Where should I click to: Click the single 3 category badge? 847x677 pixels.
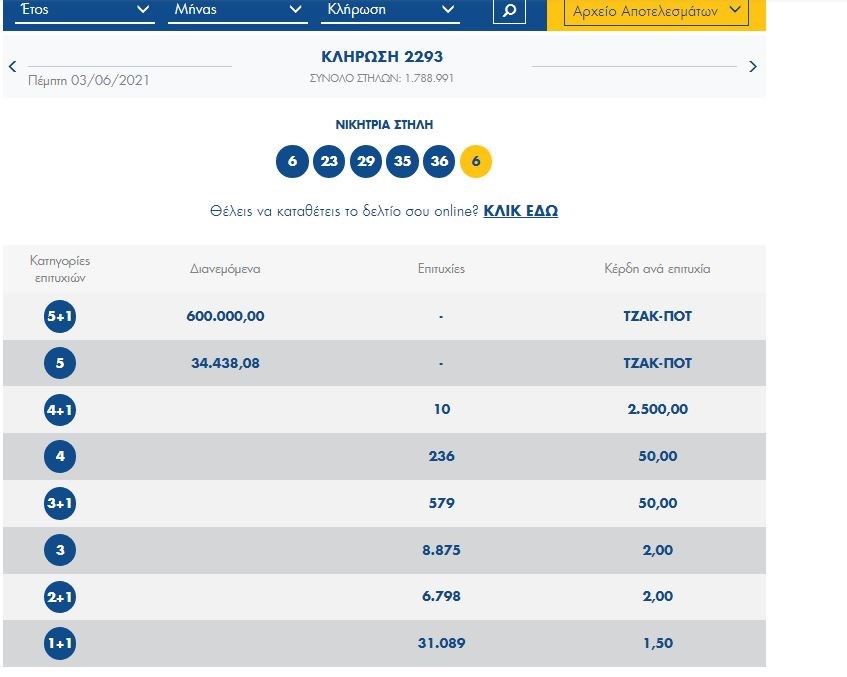[x=60, y=550]
